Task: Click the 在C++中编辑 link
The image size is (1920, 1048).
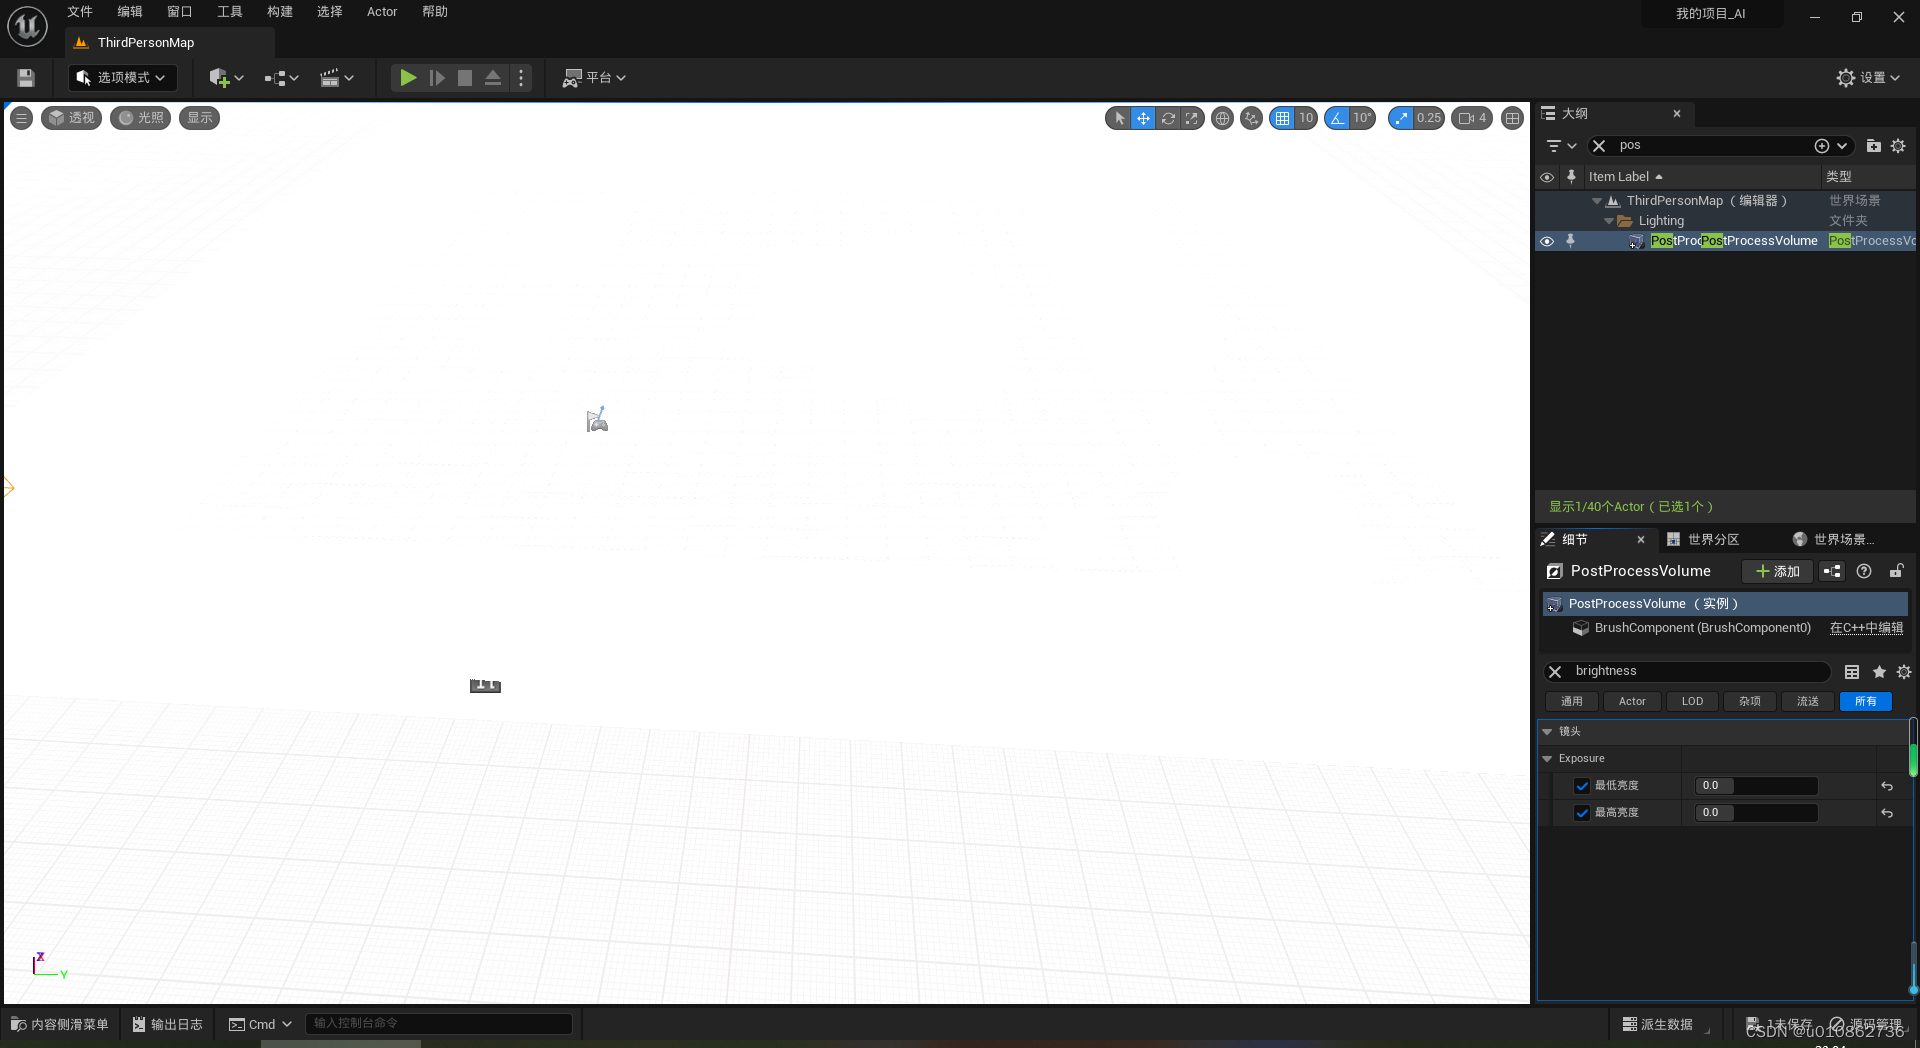Action: pos(1866,628)
